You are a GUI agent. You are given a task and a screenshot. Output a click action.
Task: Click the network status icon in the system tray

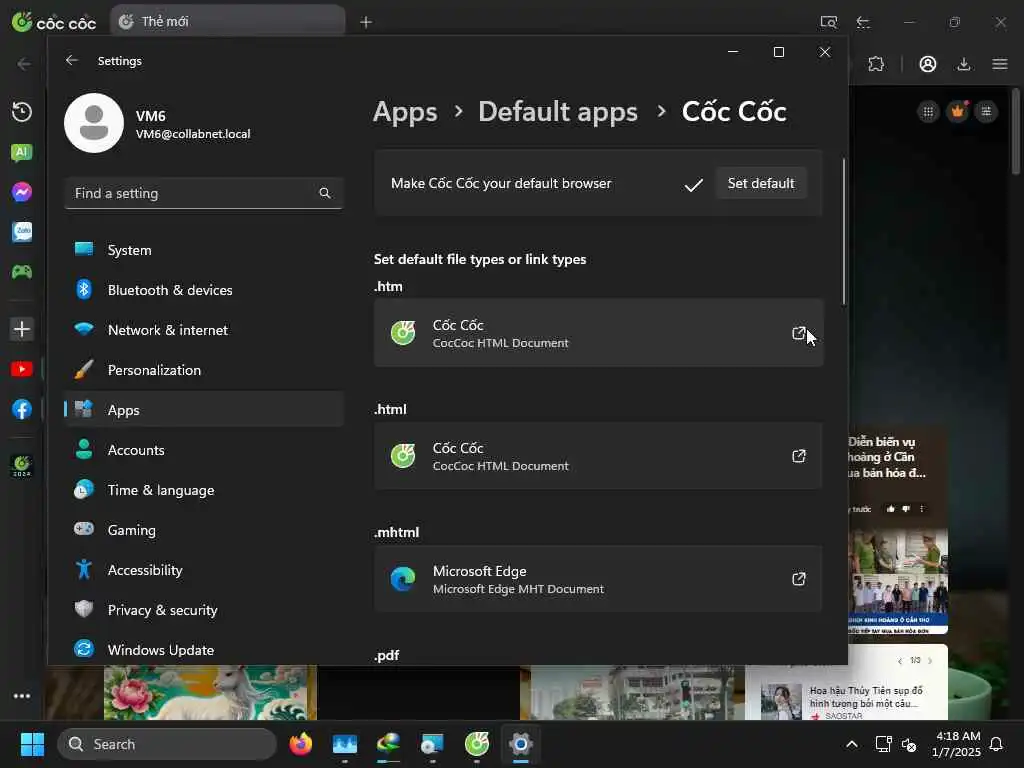[x=883, y=744]
